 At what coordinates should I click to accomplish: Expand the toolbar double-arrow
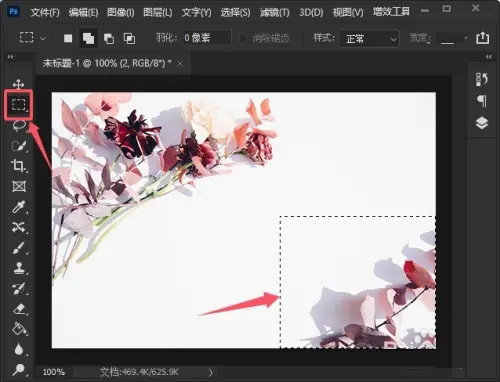click(x=11, y=57)
